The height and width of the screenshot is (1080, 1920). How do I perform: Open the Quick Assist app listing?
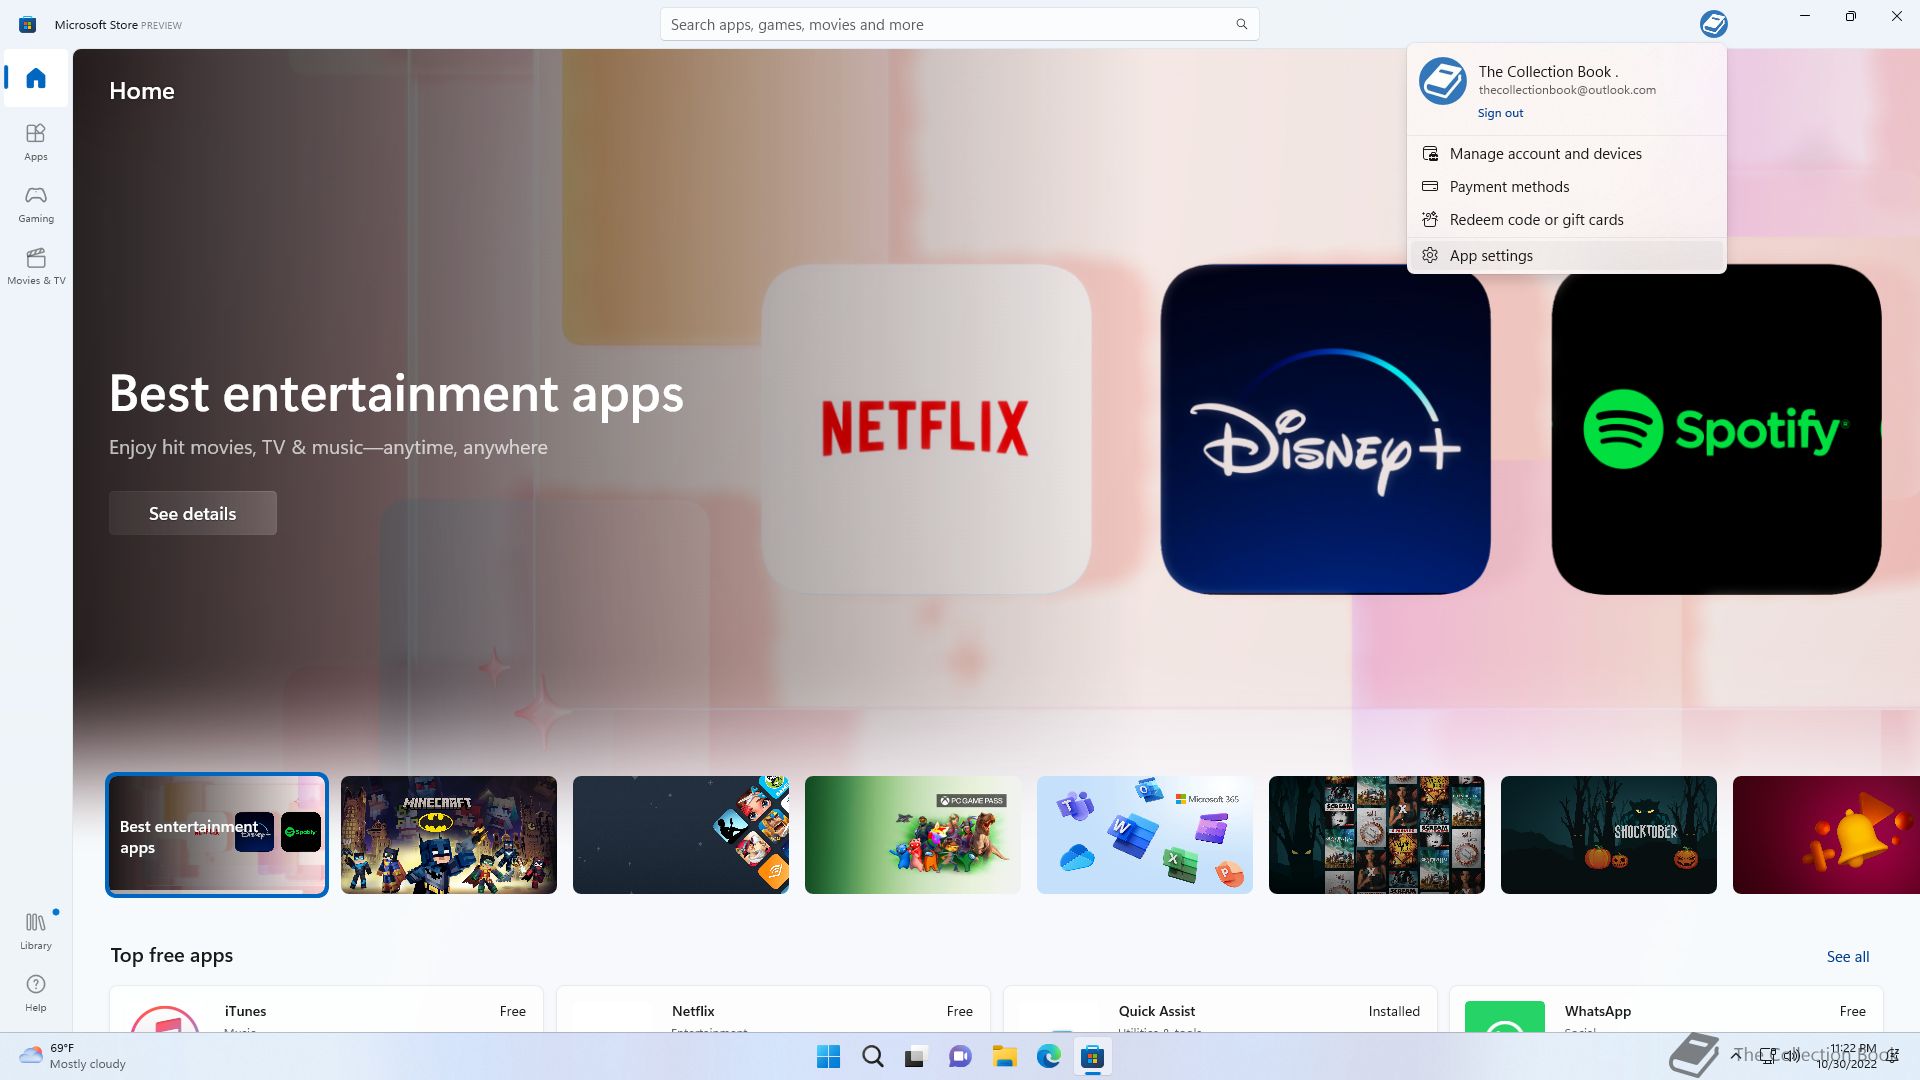pyautogui.click(x=1220, y=1009)
